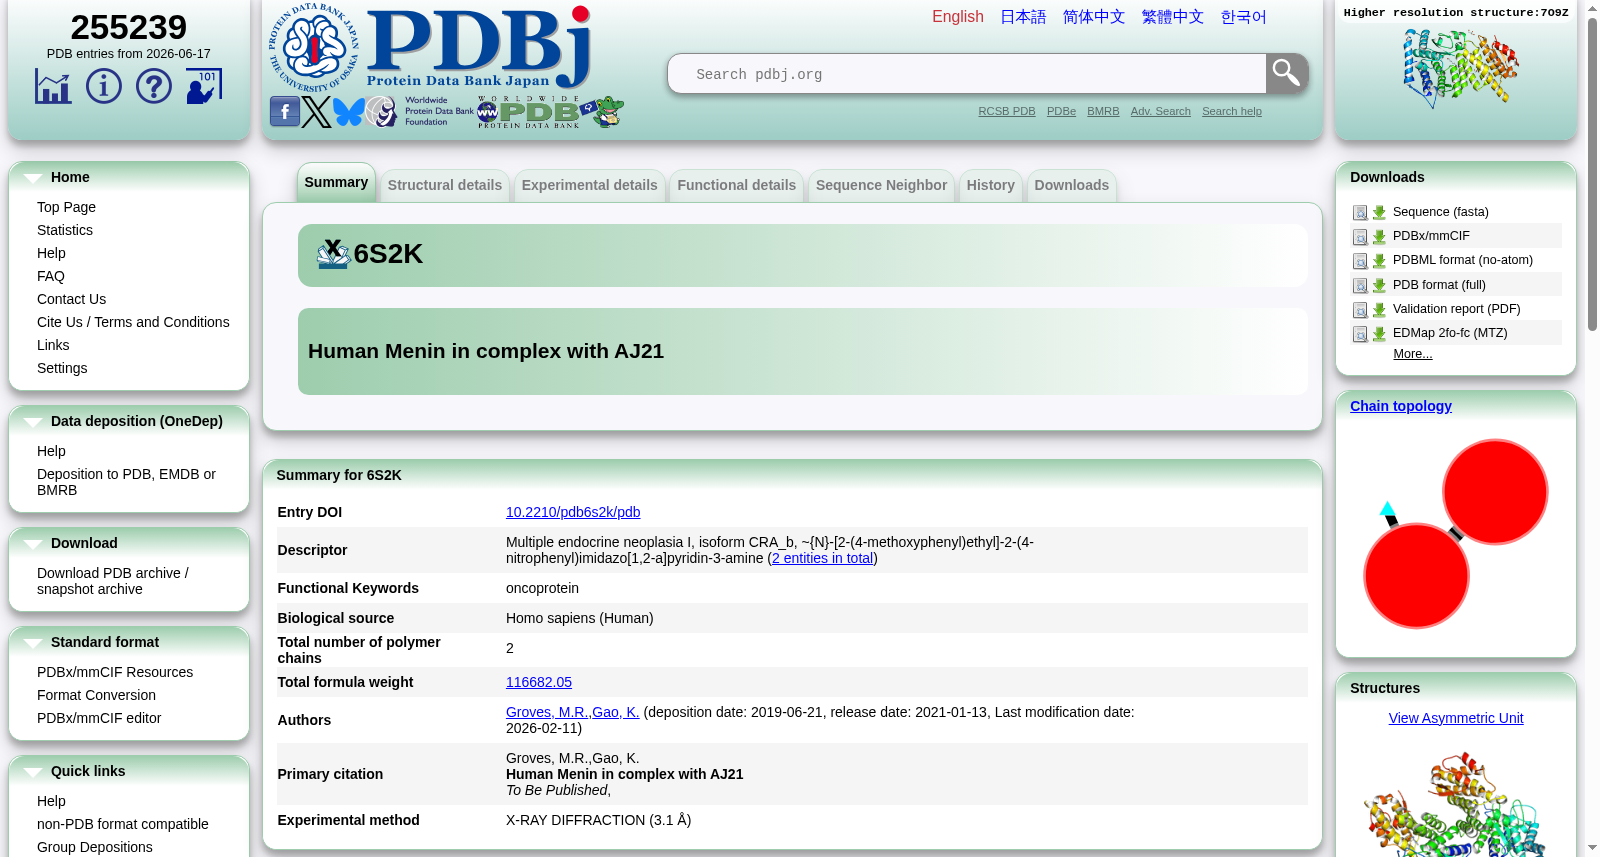The width and height of the screenshot is (1600, 857).
Task: Open the question mark help icon
Action: 153,86
